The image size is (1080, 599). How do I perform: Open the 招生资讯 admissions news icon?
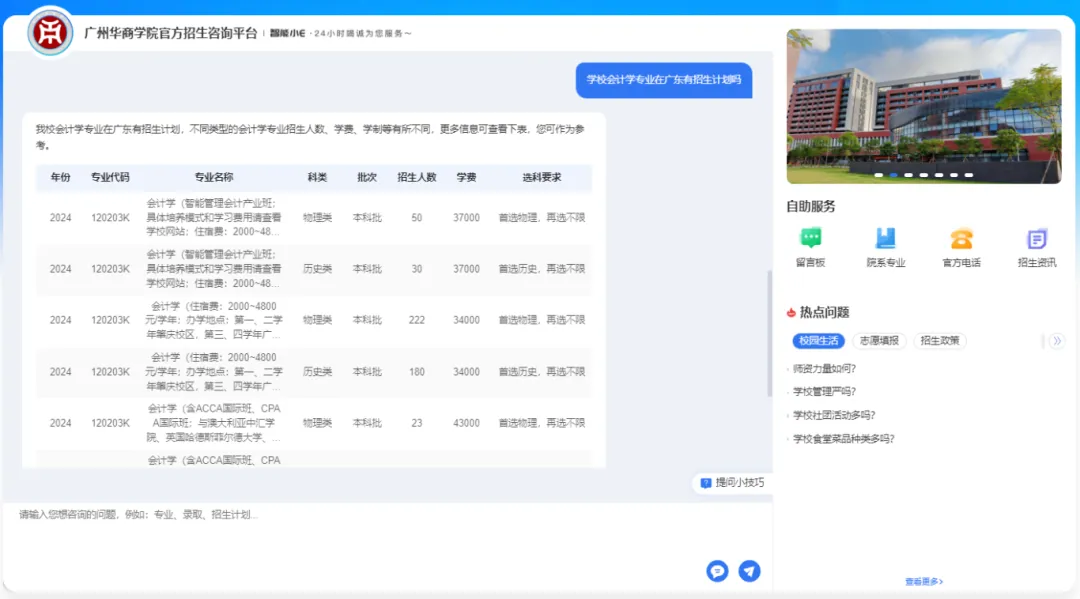1037,239
